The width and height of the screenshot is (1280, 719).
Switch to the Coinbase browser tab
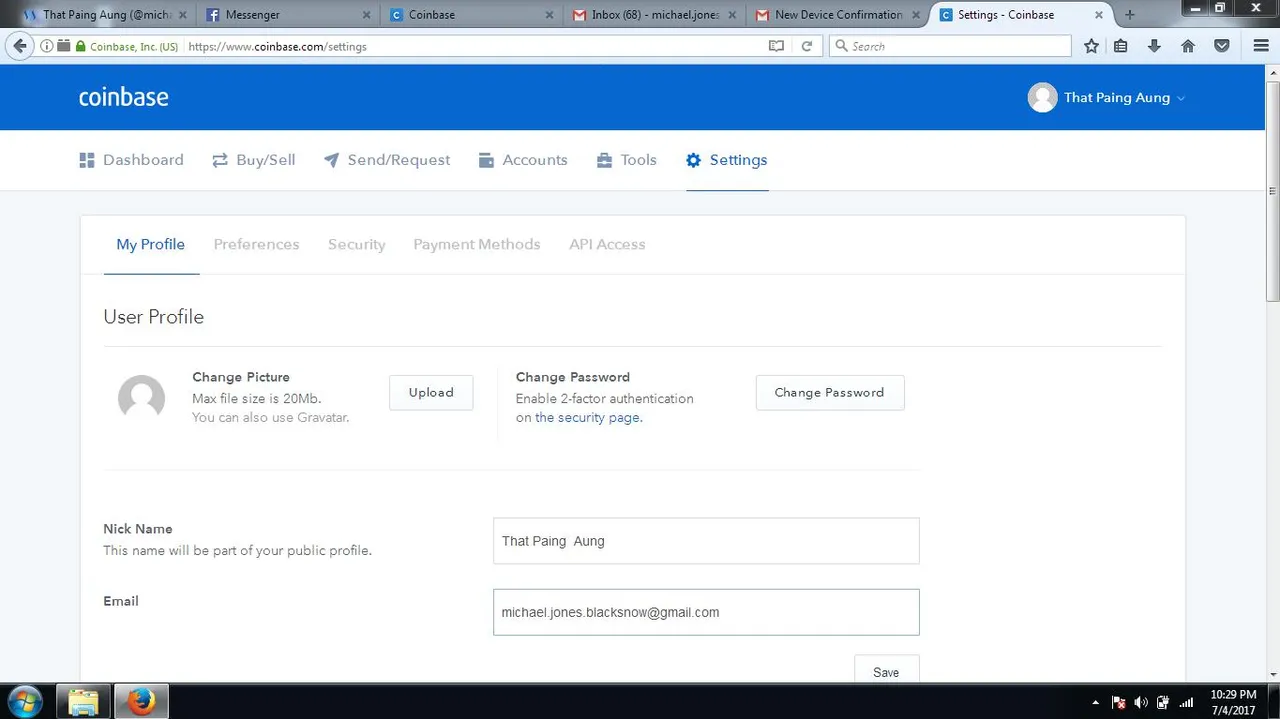click(x=470, y=15)
